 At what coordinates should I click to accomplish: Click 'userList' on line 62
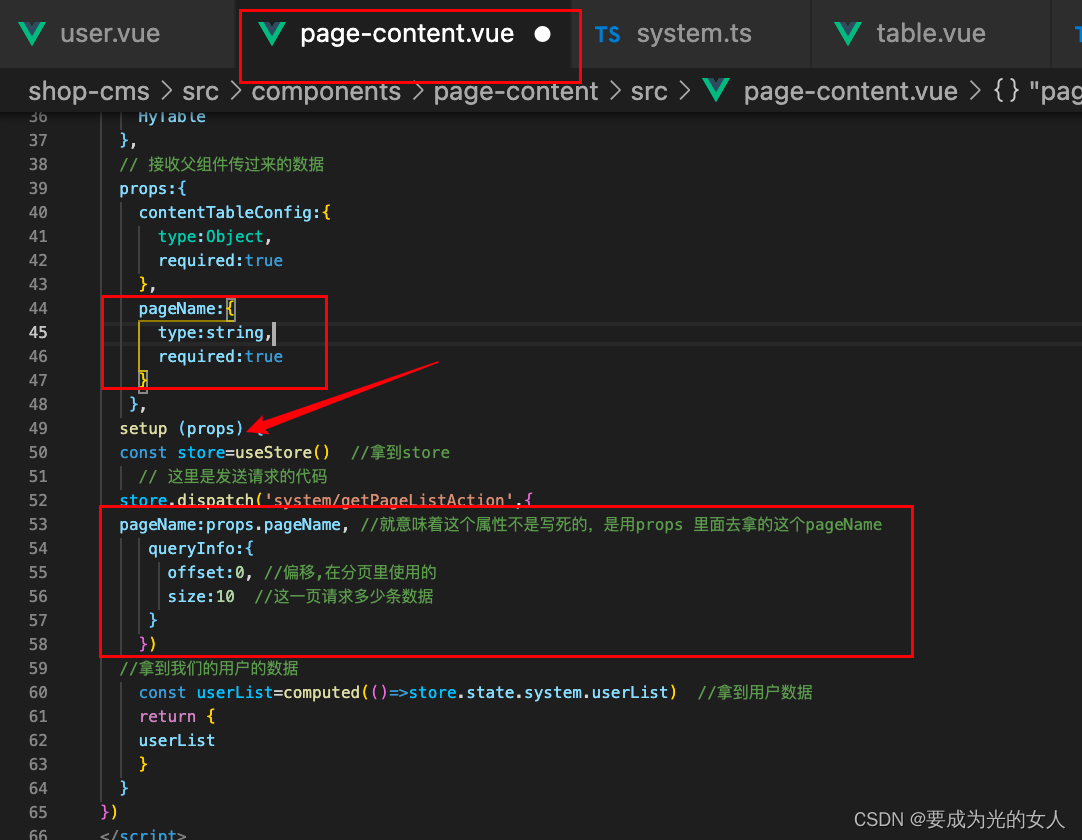pyautogui.click(x=177, y=741)
